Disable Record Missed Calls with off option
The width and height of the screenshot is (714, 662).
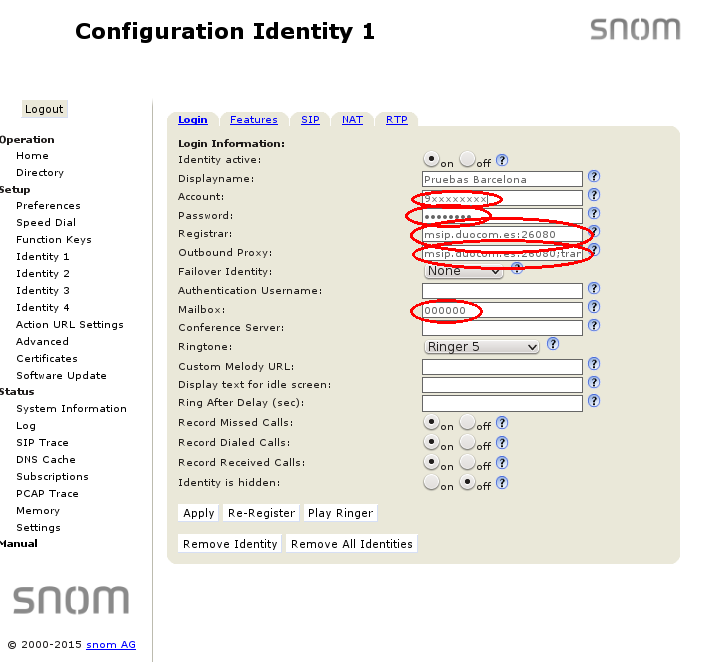[x=468, y=423]
